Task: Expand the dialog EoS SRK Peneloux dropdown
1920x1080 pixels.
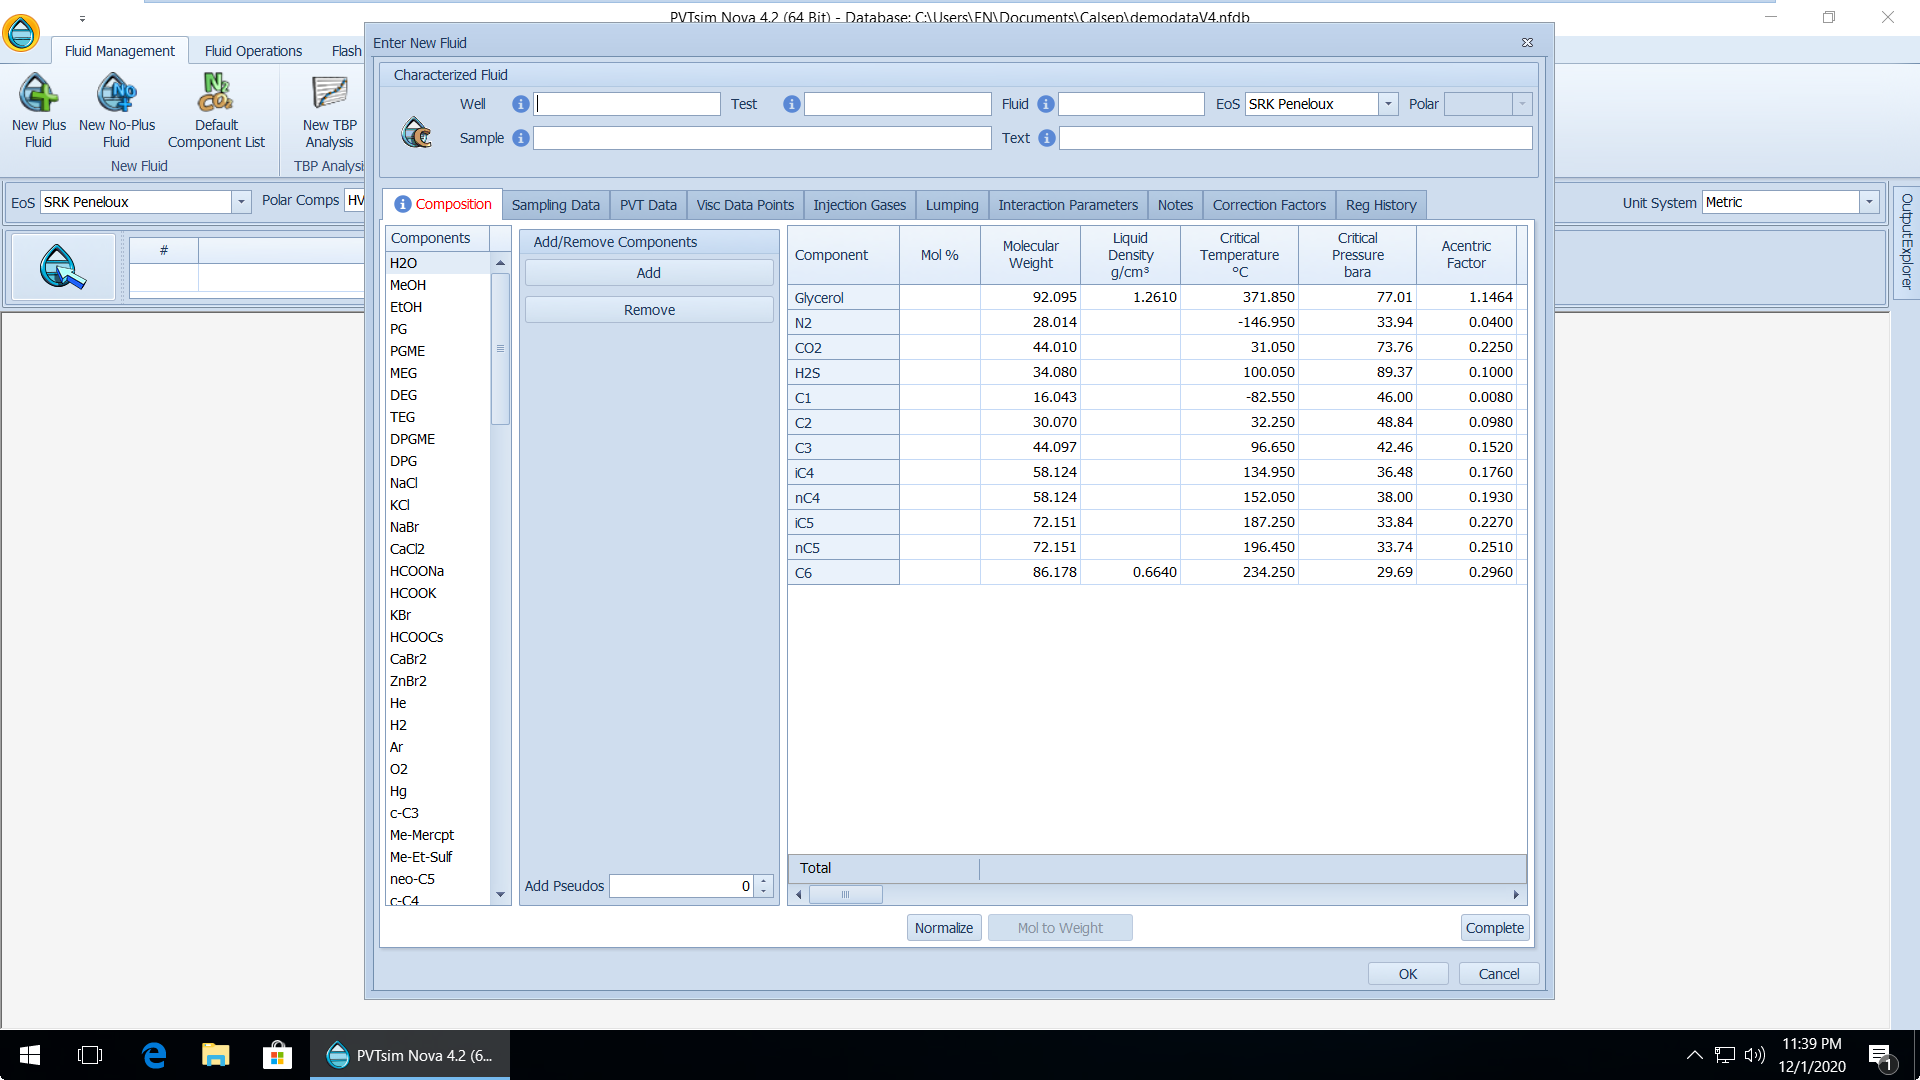Action: [x=1388, y=104]
